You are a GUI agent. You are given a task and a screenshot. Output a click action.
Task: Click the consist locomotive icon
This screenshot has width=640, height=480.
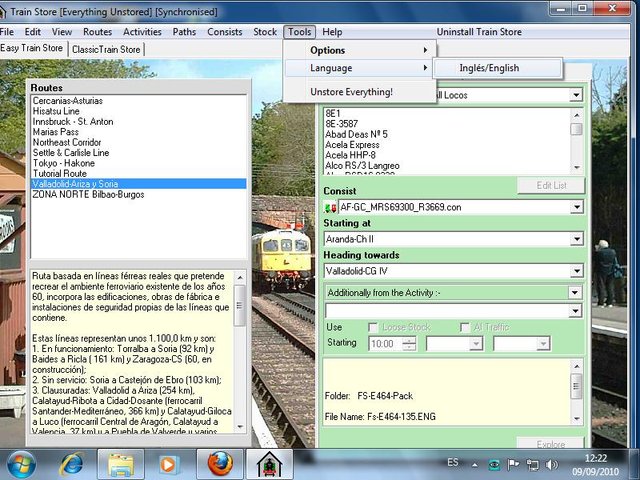click(332, 207)
